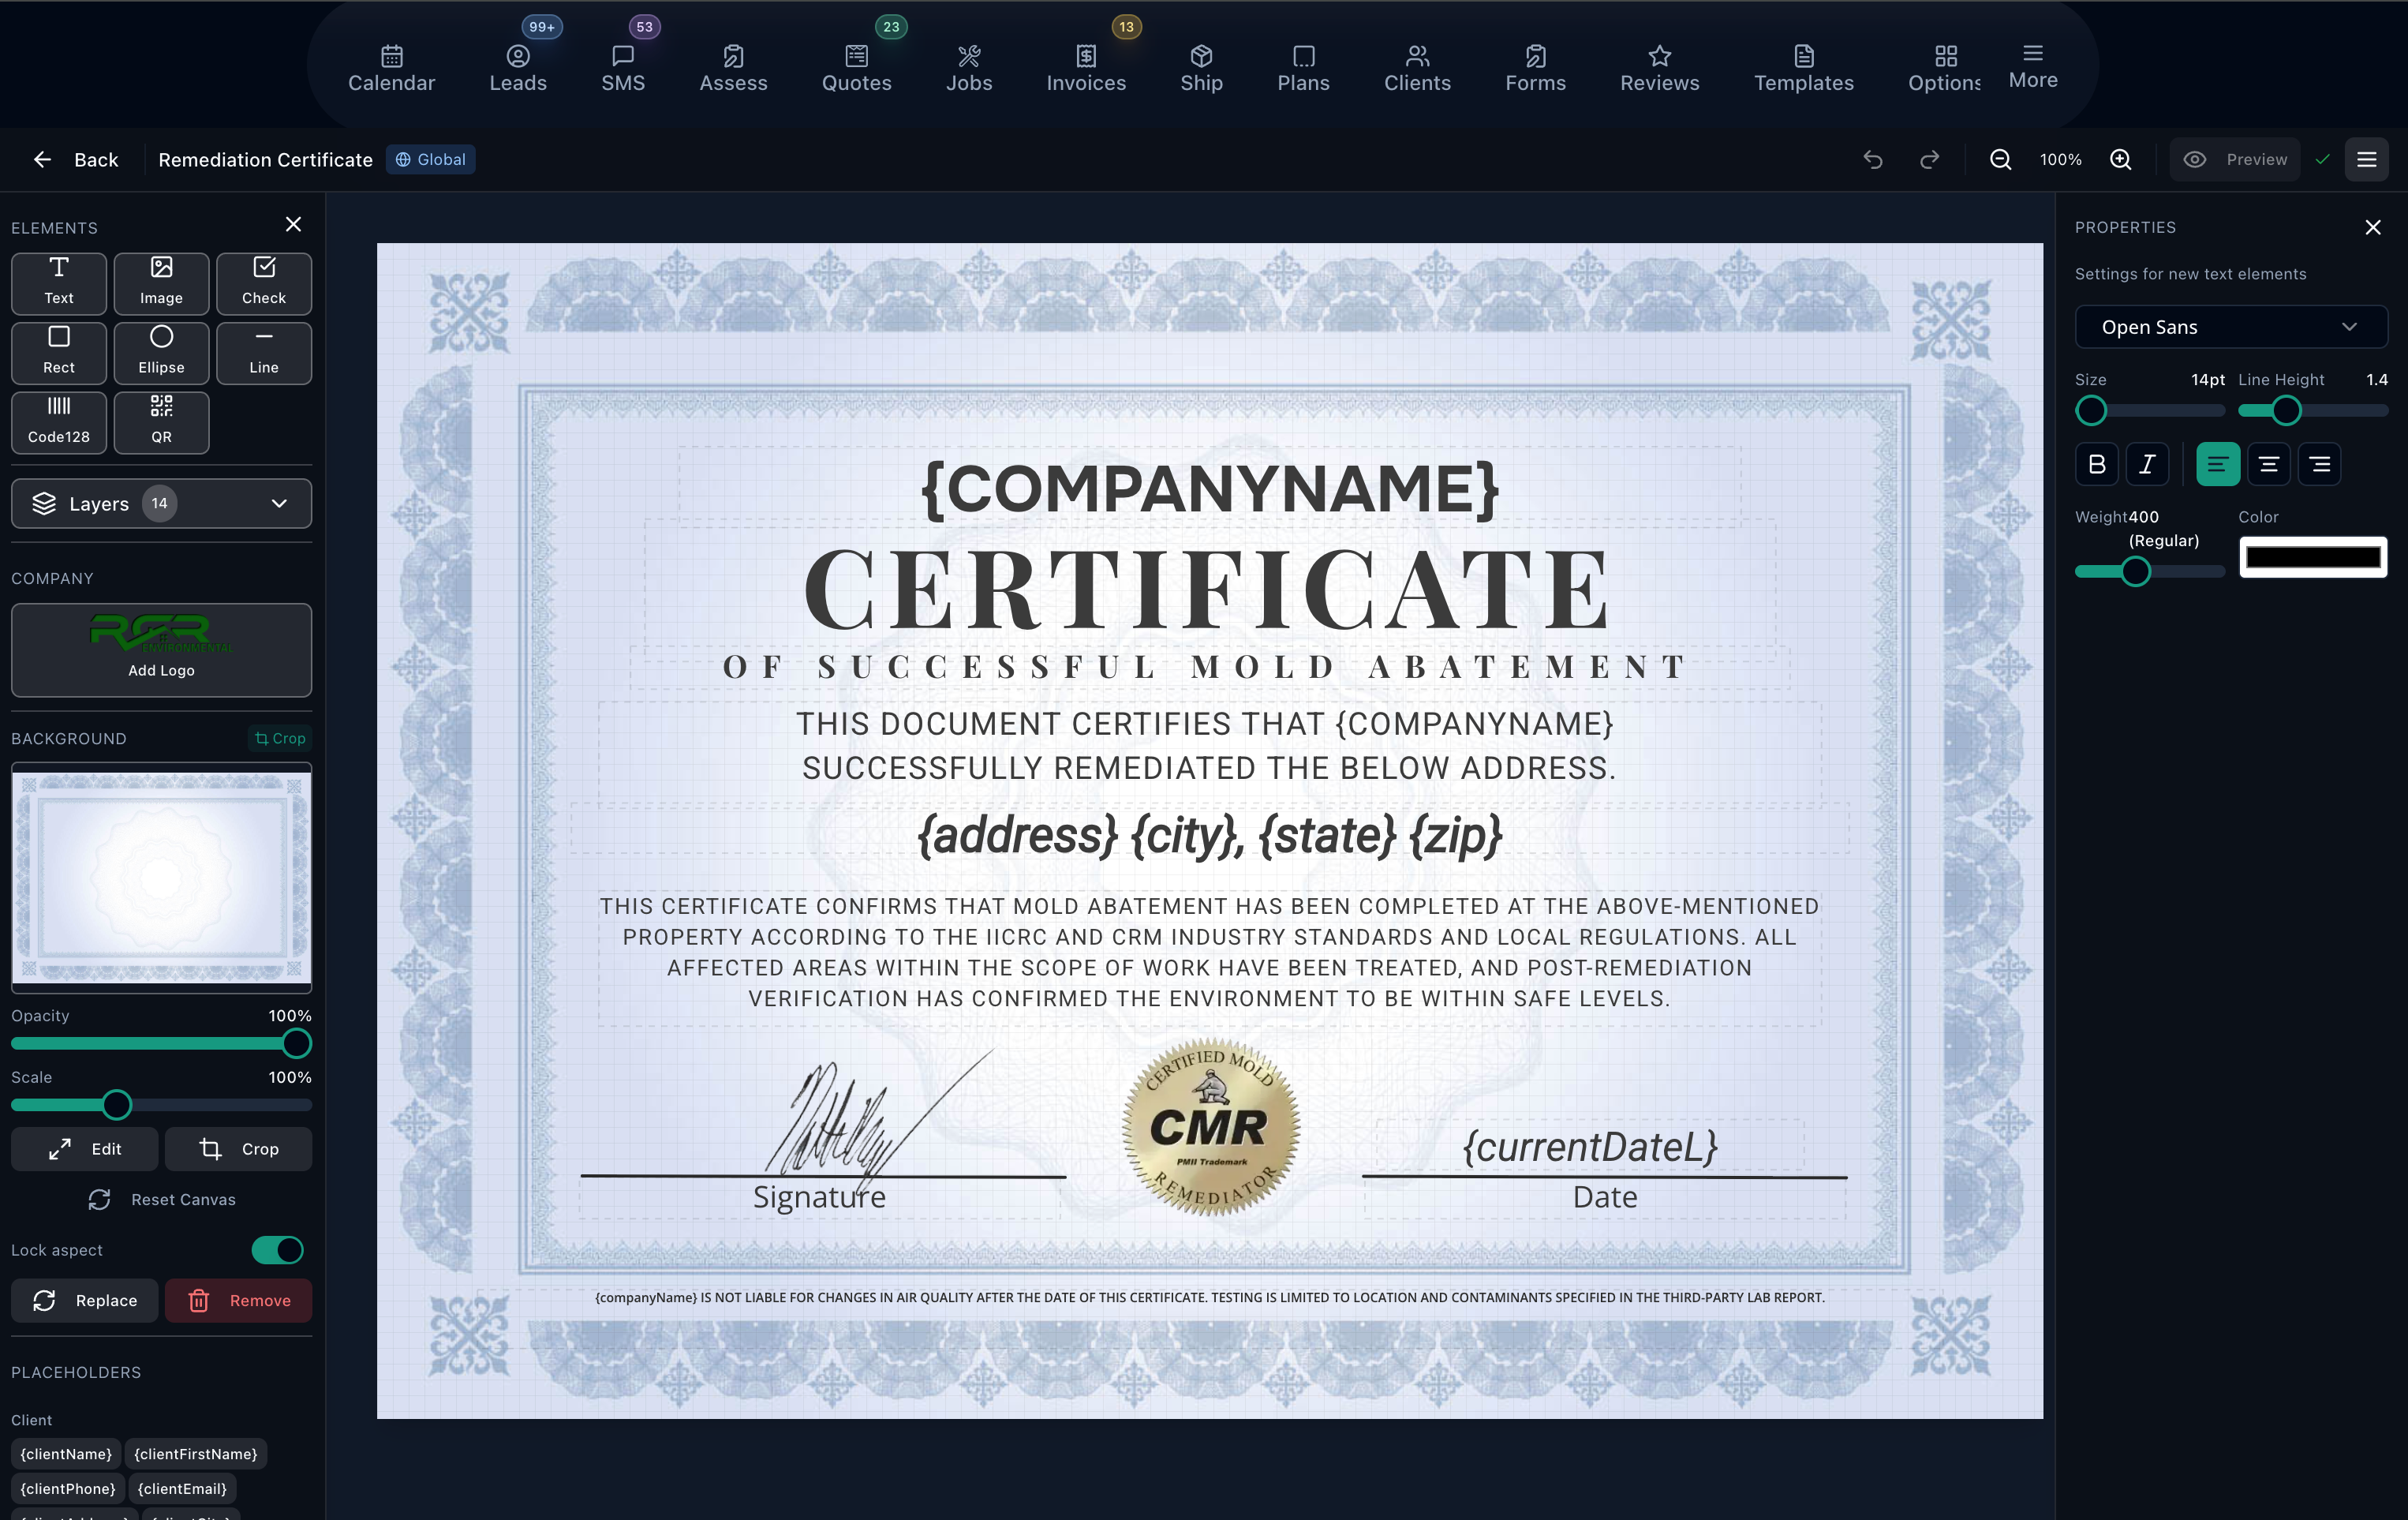
Task: Insert the {clientPhone} placeholder
Action: coord(68,1488)
